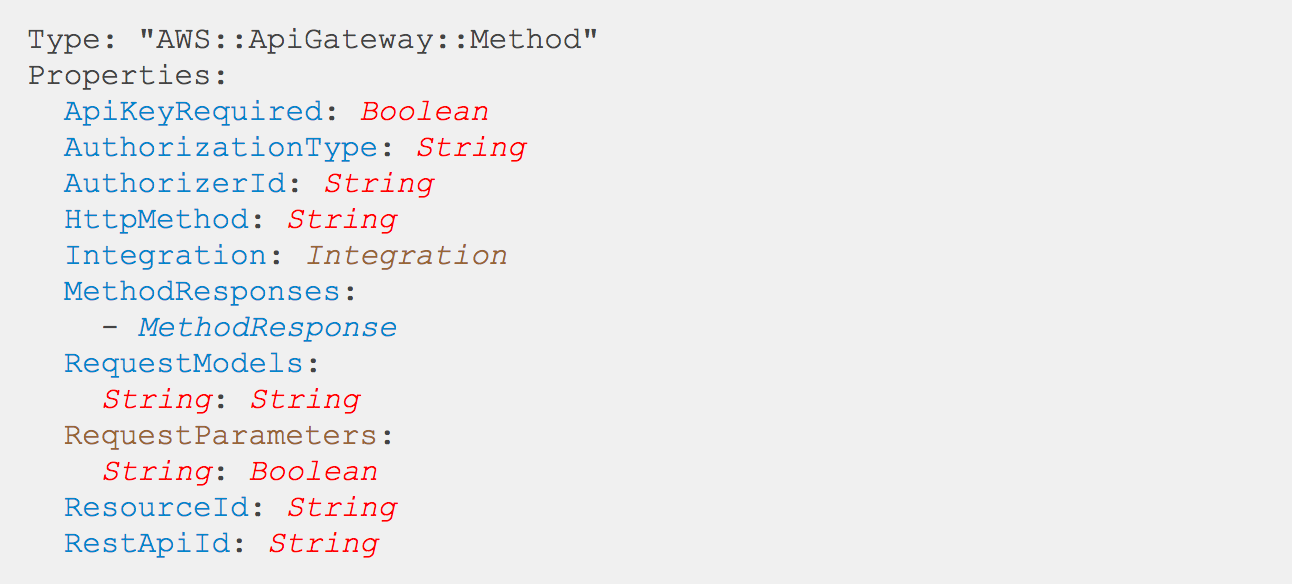This screenshot has height=584, width=1292.
Task: Click the ApiKeyRequired property link
Action: point(193,111)
